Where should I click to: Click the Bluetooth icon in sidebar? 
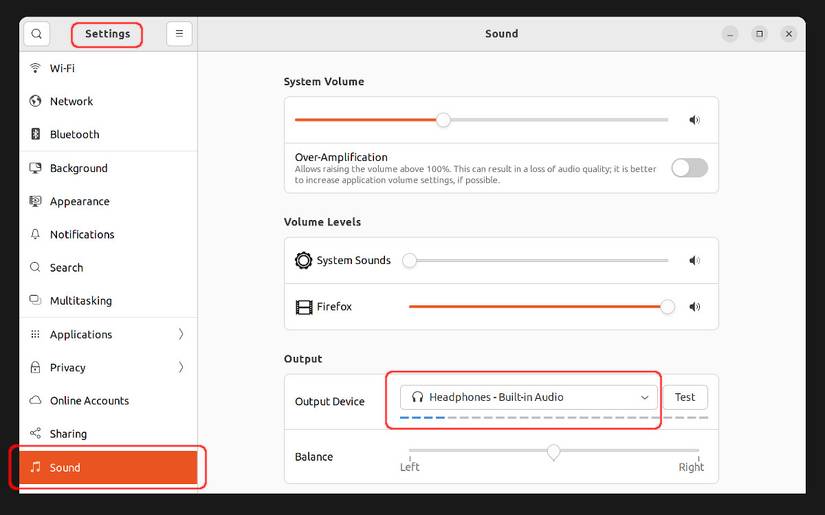coord(36,134)
